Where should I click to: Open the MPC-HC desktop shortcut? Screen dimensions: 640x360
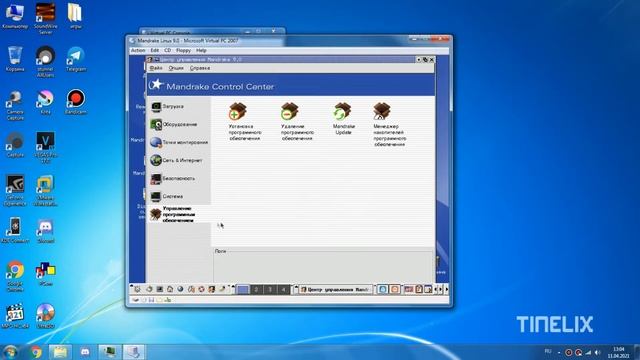point(15,316)
